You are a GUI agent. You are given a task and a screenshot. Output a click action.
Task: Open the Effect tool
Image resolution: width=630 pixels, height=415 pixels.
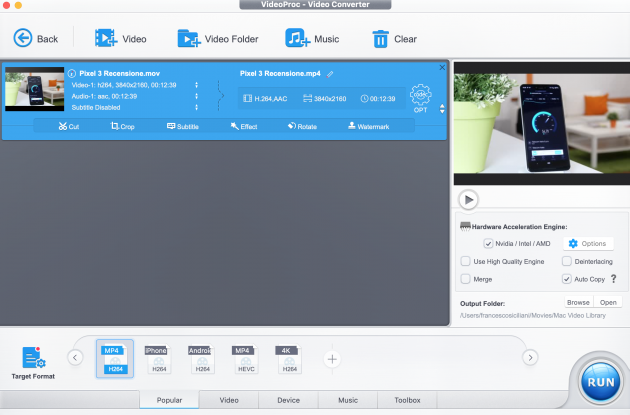click(243, 126)
